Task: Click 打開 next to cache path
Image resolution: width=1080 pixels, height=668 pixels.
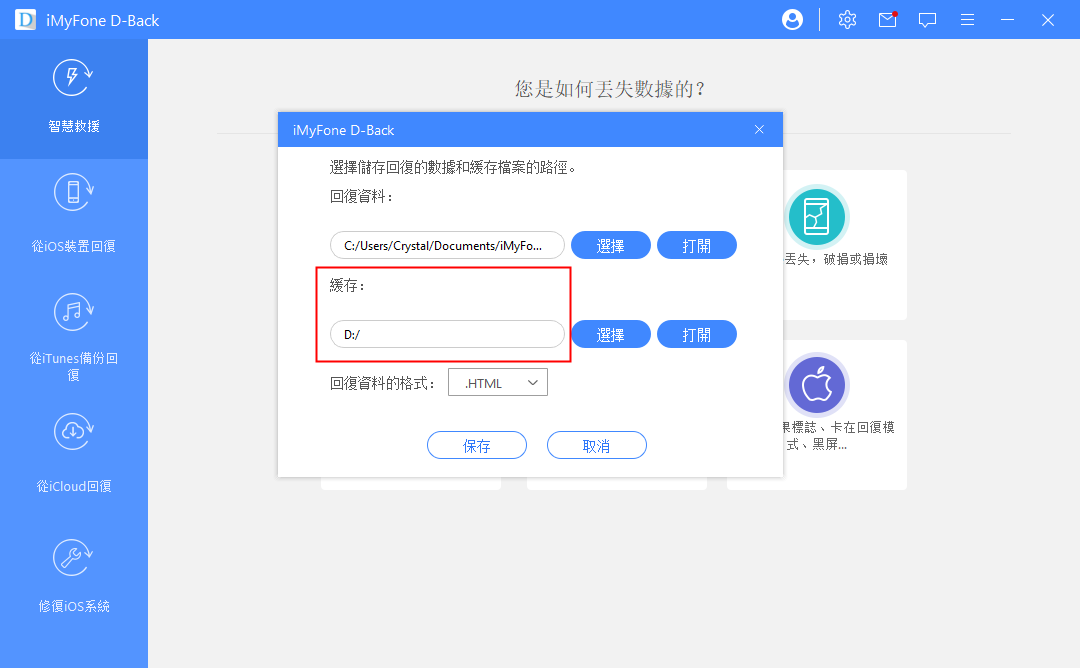Action: tap(696, 334)
